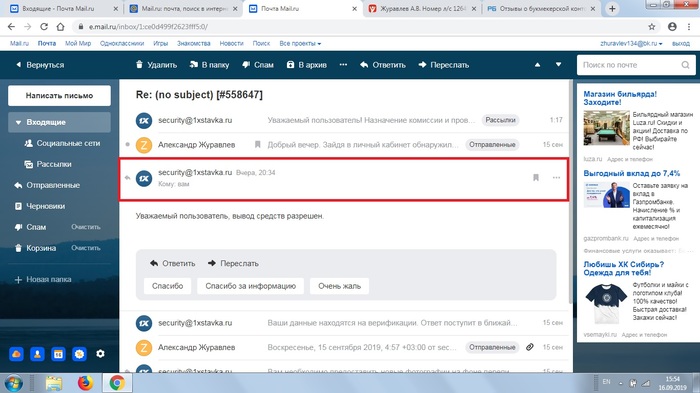The image size is (700, 393).
Task: Open the browser home page icon
Action: tap(60, 27)
